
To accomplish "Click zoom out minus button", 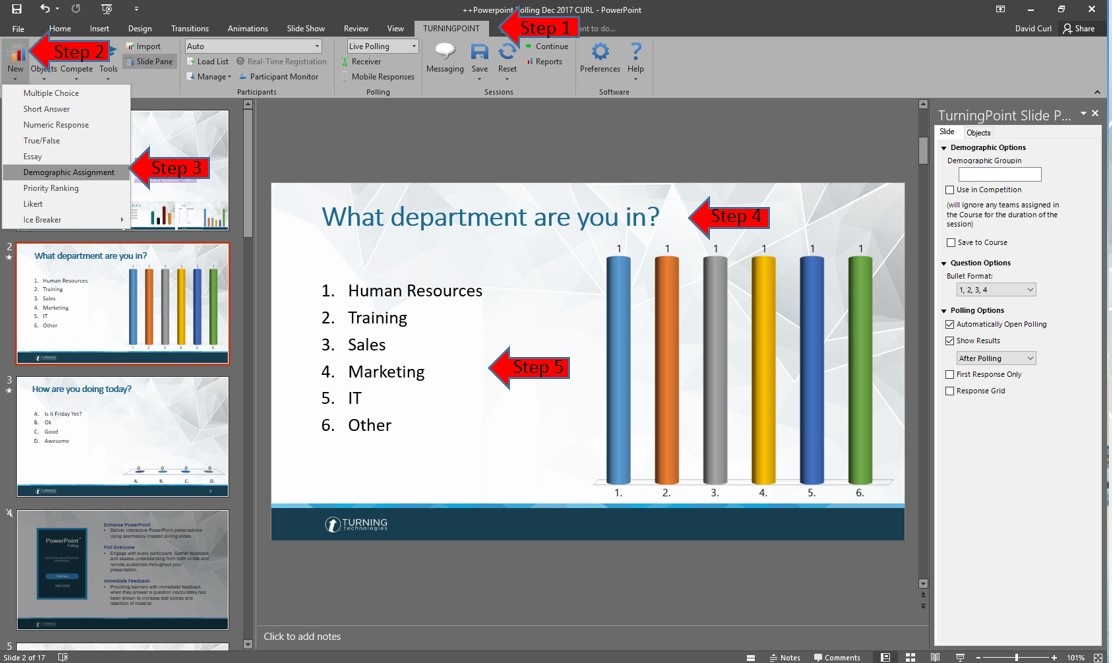I will coord(978,657).
